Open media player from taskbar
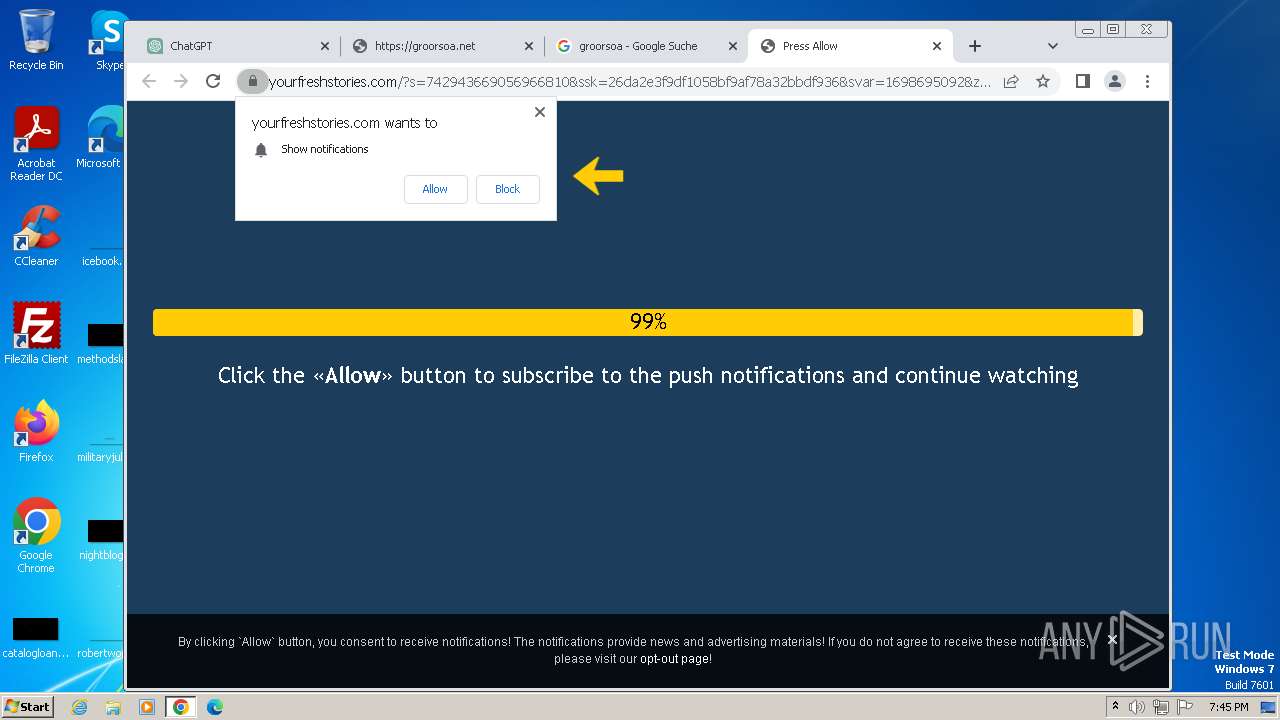 [x=147, y=707]
